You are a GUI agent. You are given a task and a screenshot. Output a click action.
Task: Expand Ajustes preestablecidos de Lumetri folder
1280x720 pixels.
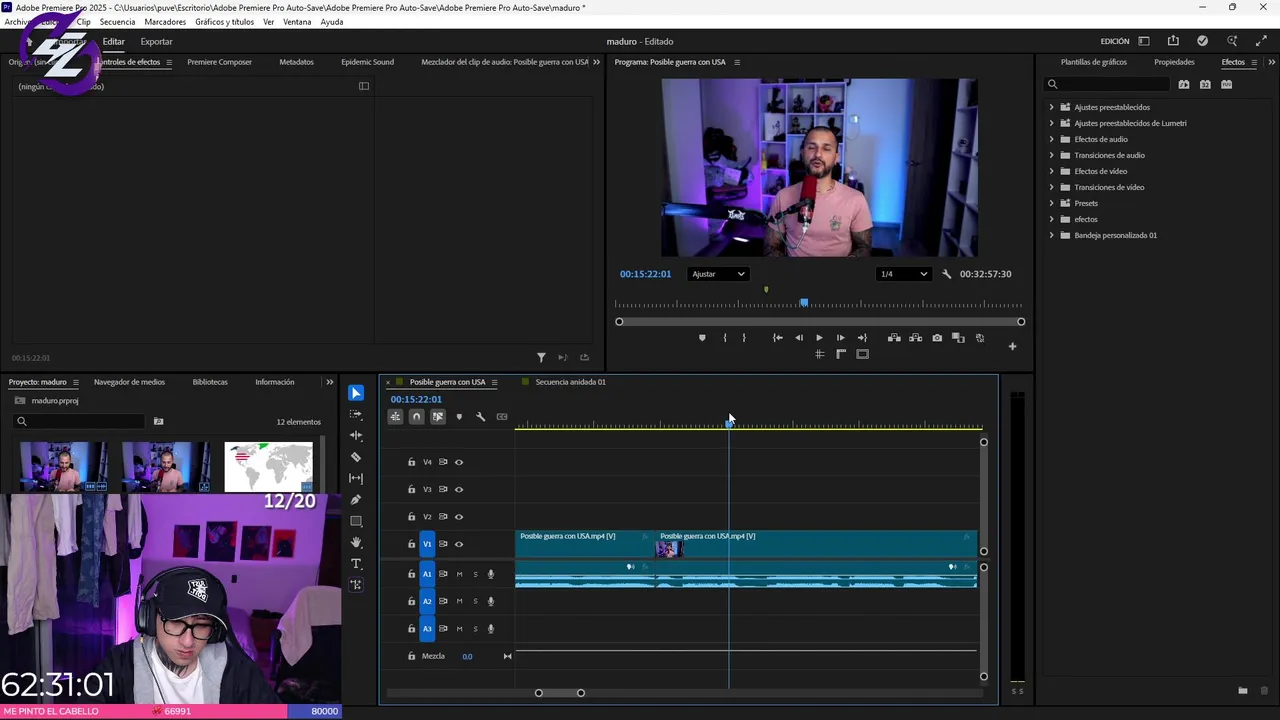coord(1052,123)
